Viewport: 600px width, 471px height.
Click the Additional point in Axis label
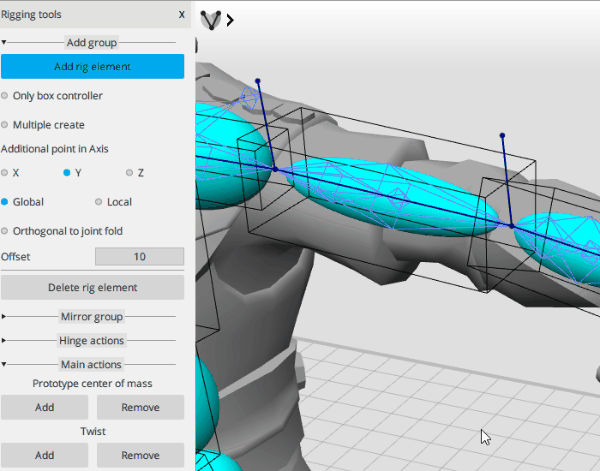click(55, 149)
